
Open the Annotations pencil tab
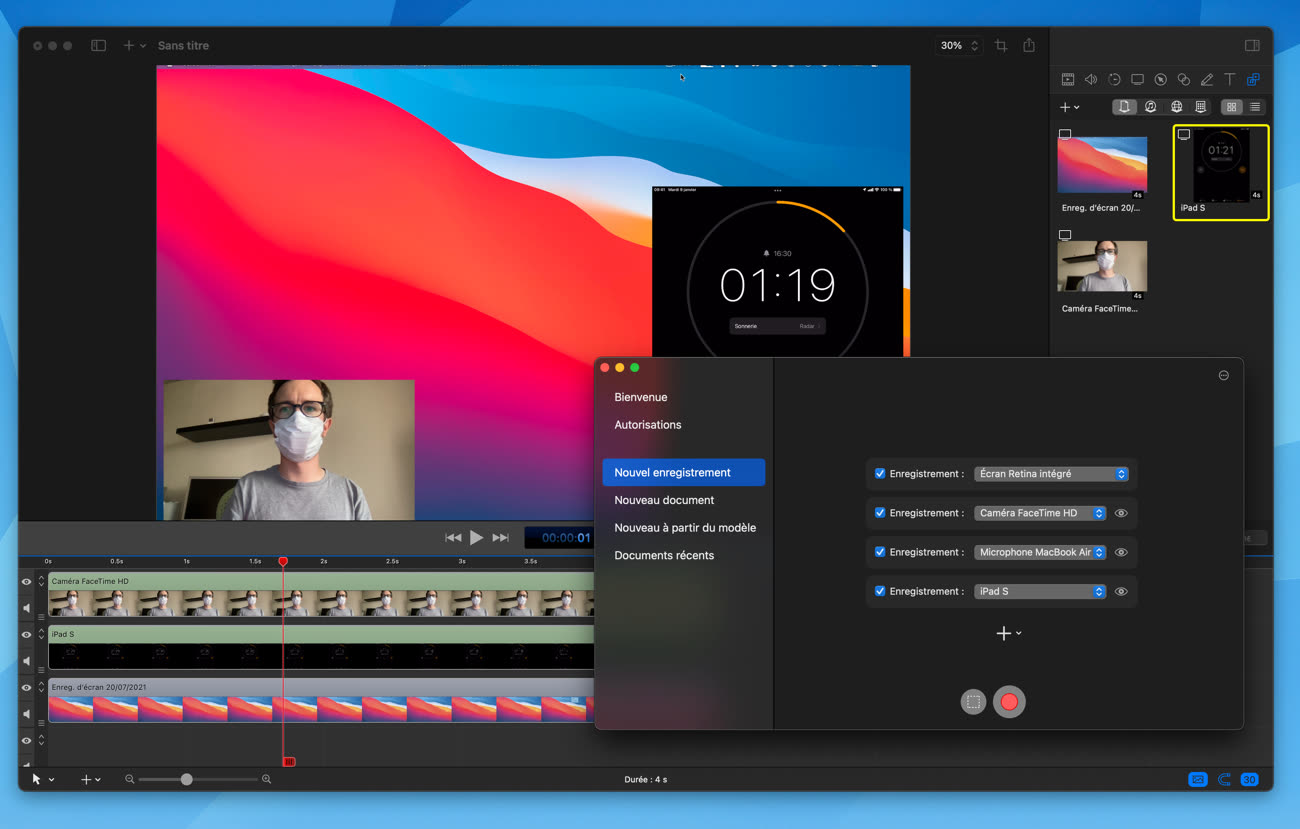point(1206,79)
